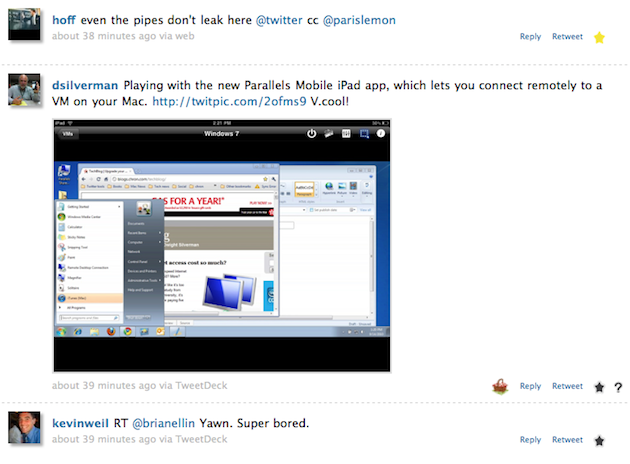Click the picnic basket icon on dsilverman's tweet
This screenshot has width=630, height=464.
500,387
